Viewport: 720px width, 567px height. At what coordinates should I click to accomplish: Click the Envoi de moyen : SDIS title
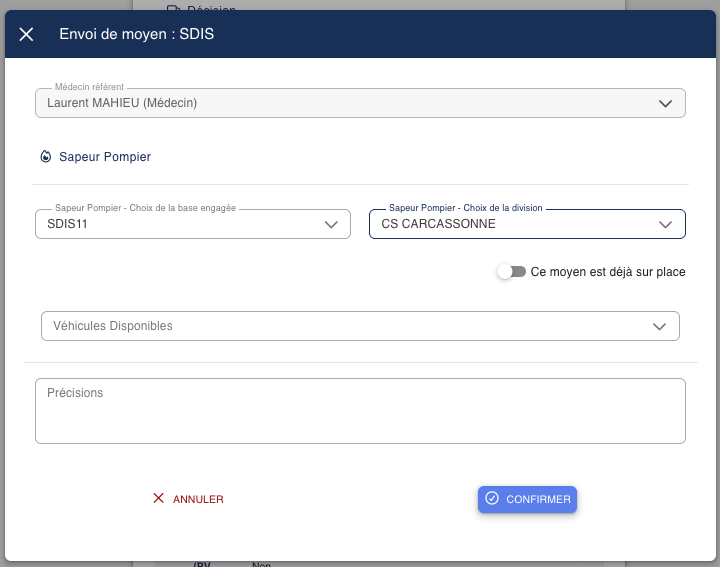136,34
